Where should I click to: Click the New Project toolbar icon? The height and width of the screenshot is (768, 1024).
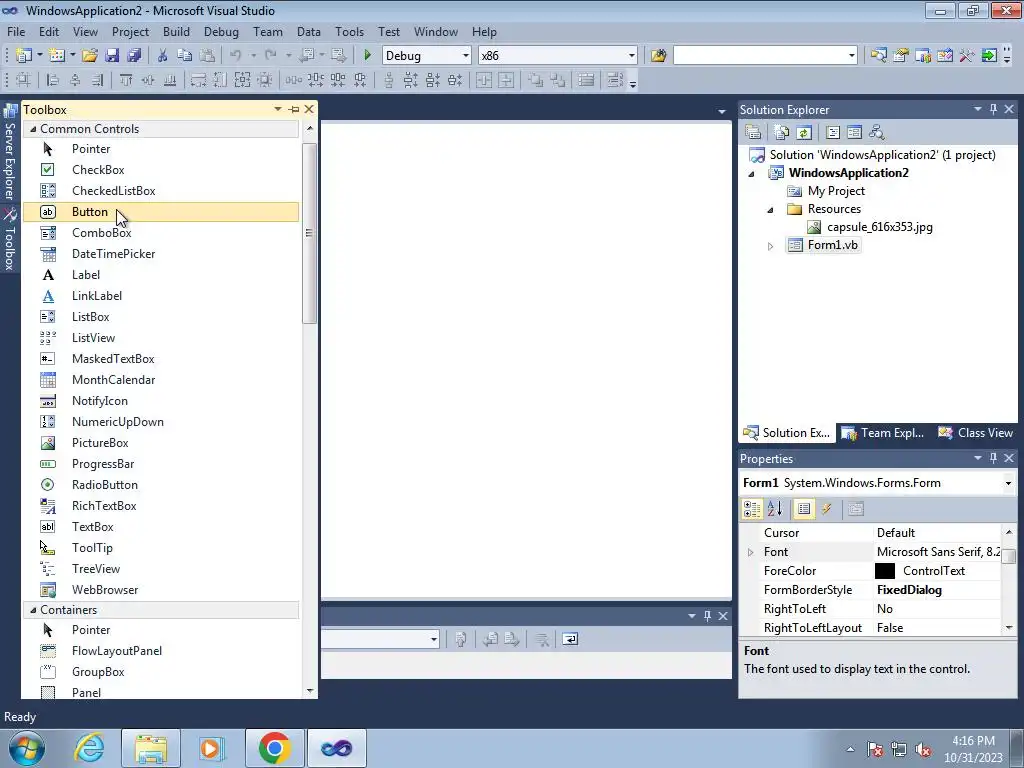click(24, 56)
